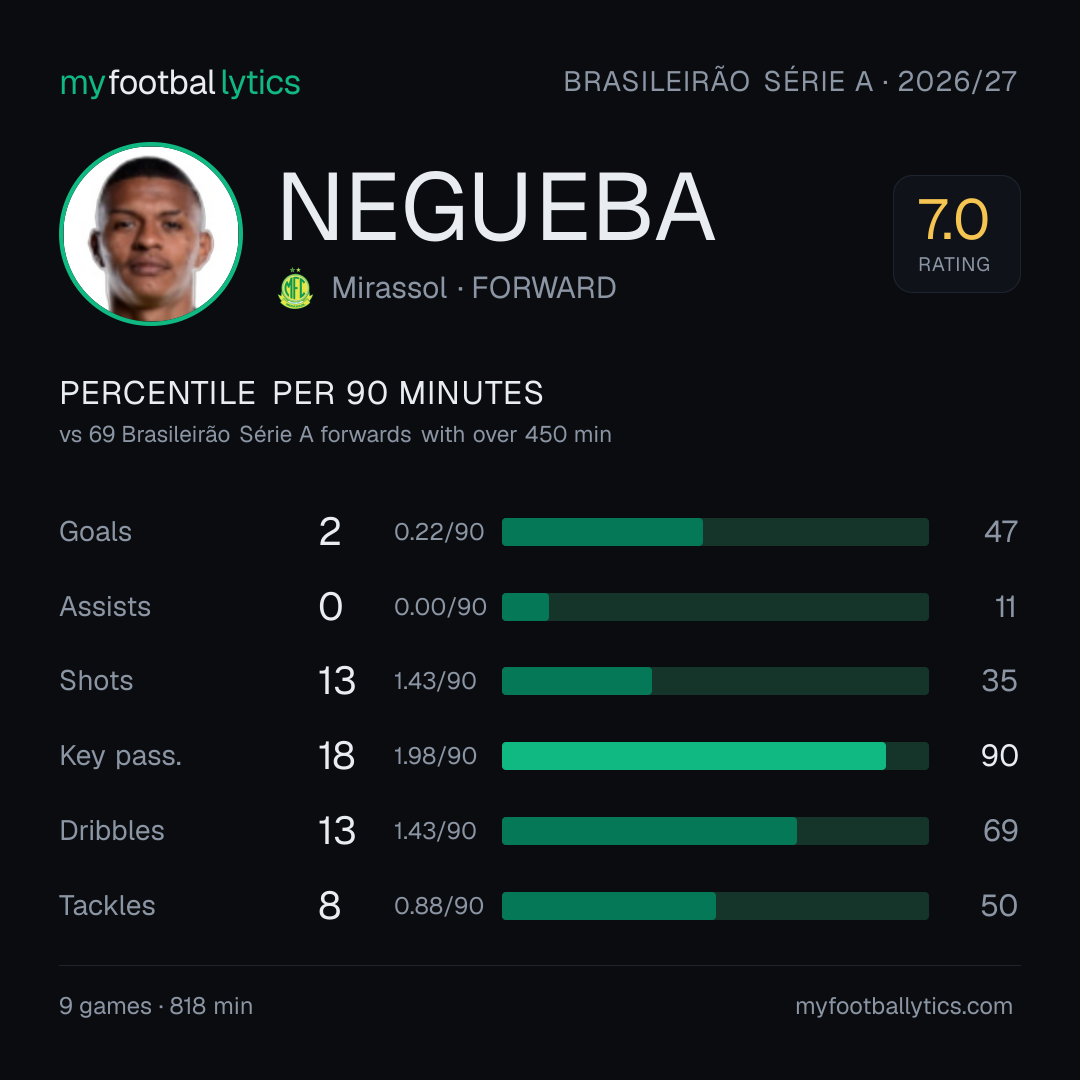Screen dimensions: 1080x1080
Task: Click the Goals percentile bar
Action: point(715,532)
